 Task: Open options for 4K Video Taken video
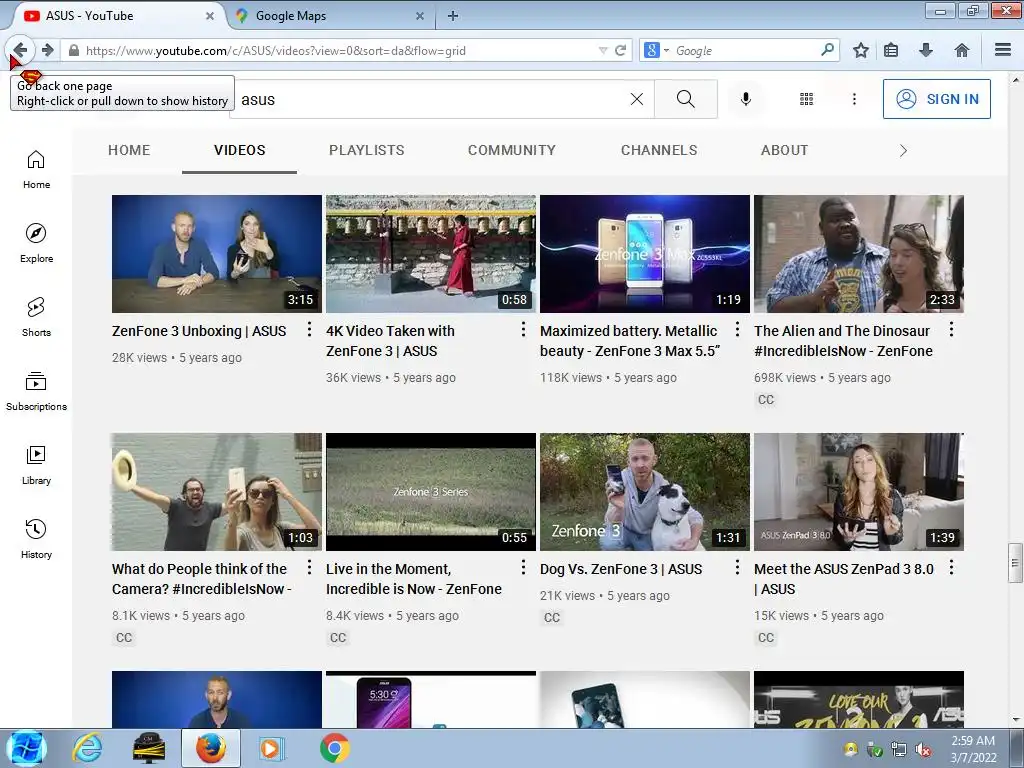pyautogui.click(x=523, y=330)
